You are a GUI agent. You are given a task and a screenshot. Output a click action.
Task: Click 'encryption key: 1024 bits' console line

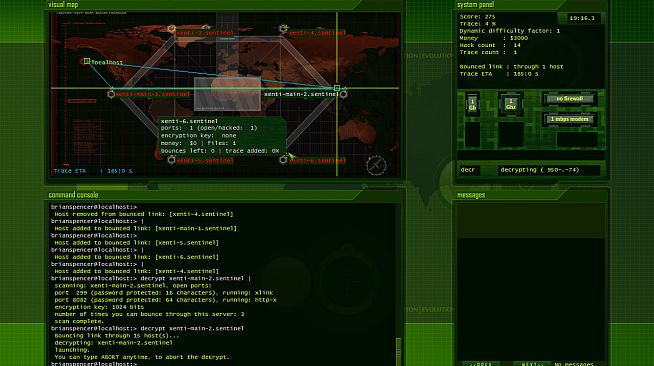99,307
